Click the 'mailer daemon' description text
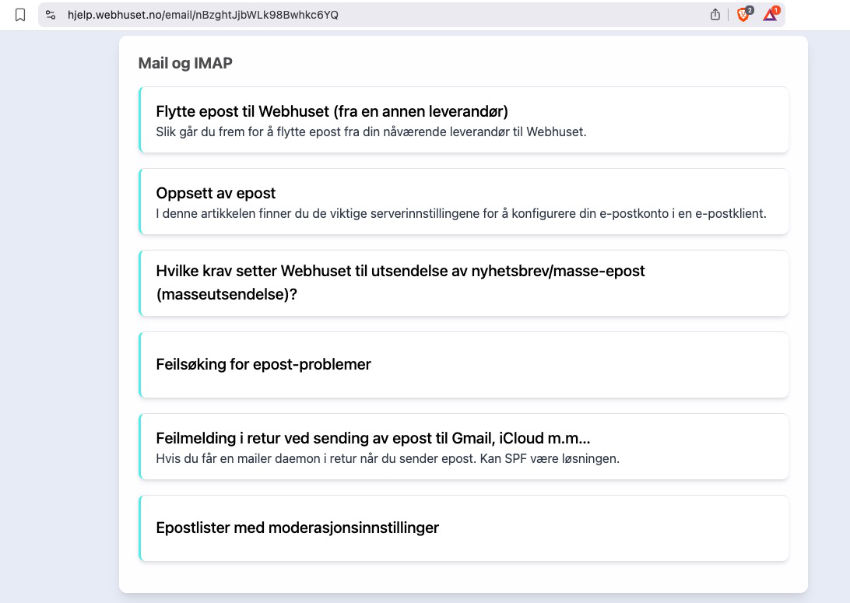The image size is (850, 603). point(388,458)
